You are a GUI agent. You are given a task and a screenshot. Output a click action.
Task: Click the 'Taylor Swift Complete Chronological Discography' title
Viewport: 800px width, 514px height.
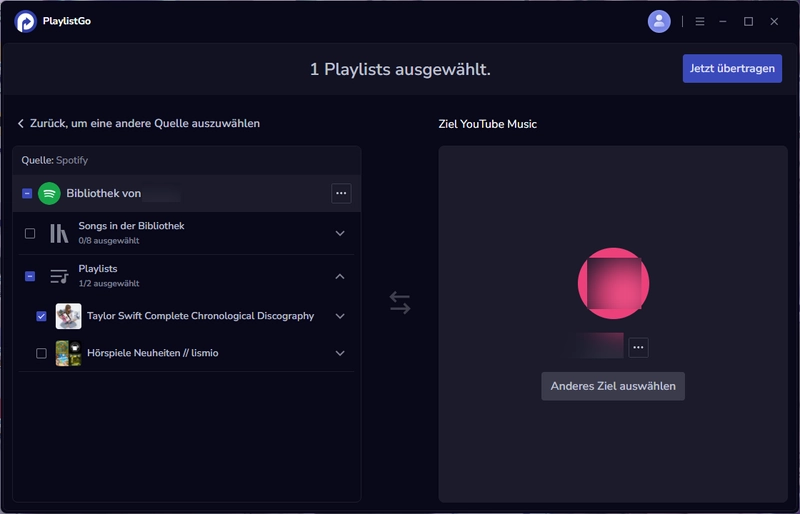[201, 316]
